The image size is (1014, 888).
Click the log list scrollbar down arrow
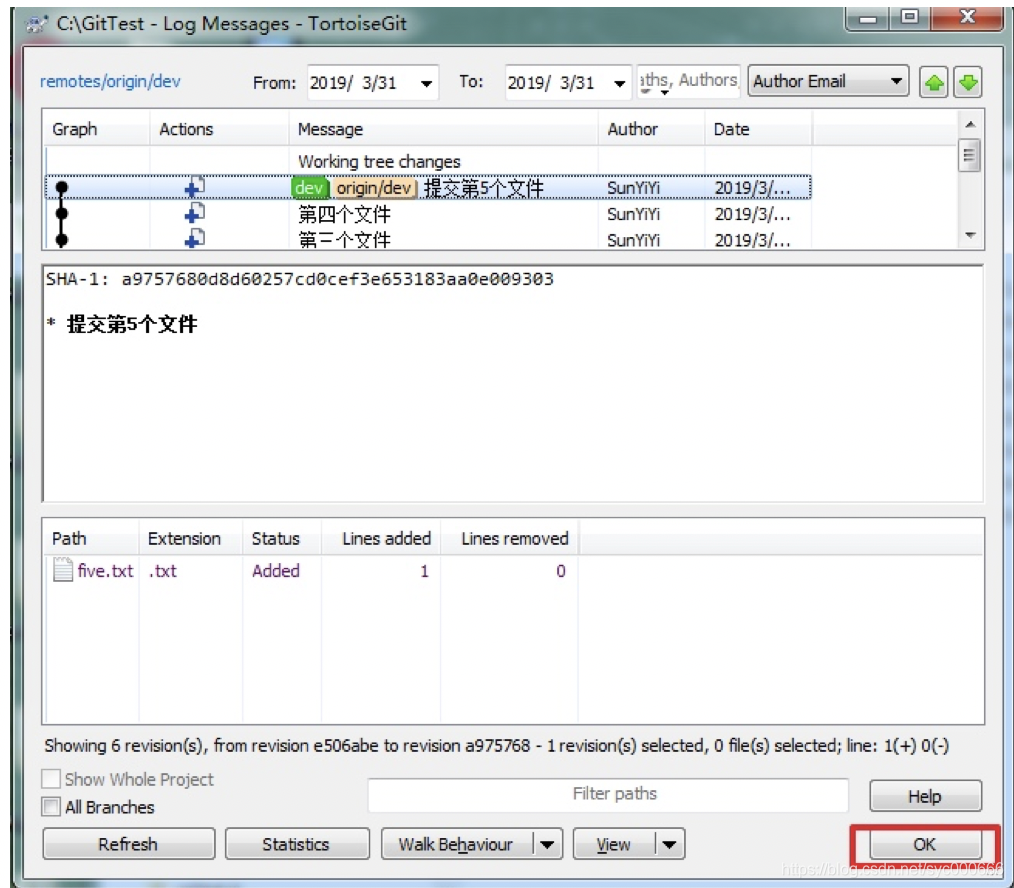tap(969, 235)
